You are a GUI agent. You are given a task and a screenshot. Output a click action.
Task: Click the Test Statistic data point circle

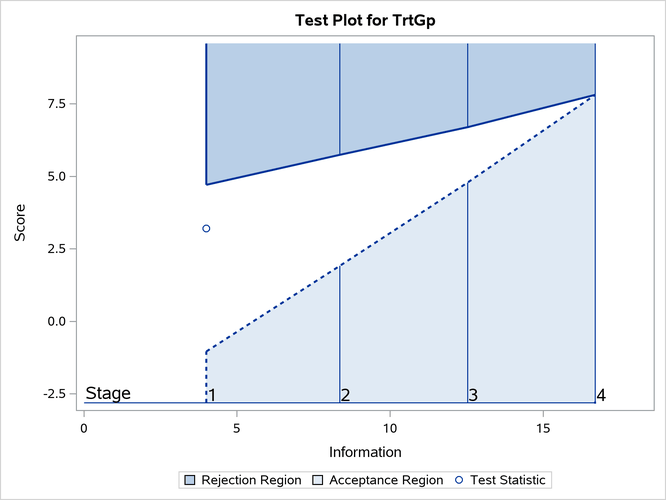point(206,228)
